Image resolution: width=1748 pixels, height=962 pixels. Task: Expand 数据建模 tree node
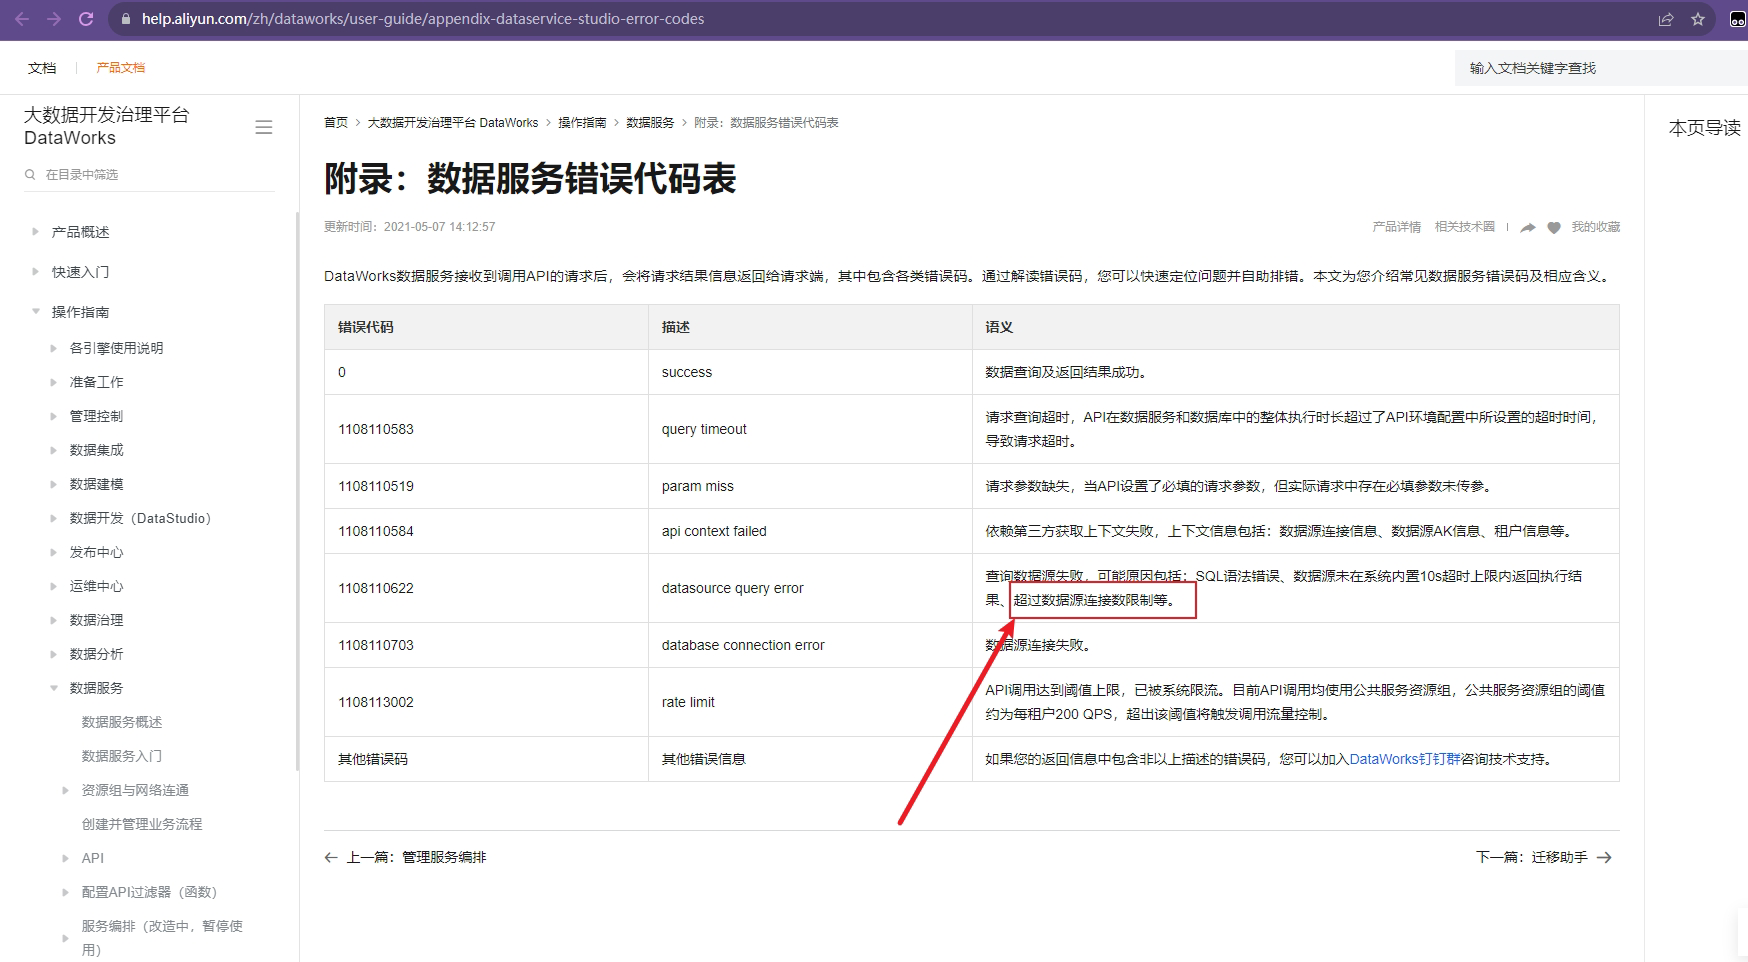point(54,484)
